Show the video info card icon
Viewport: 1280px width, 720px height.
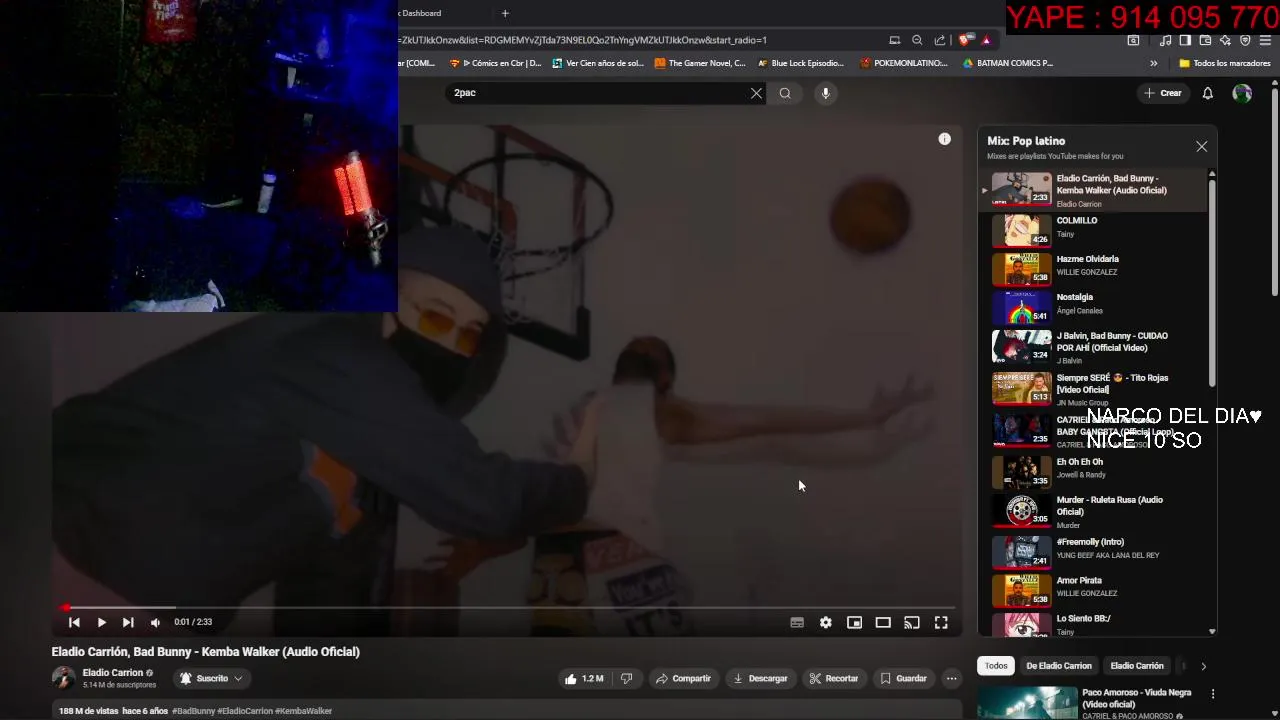tap(944, 139)
